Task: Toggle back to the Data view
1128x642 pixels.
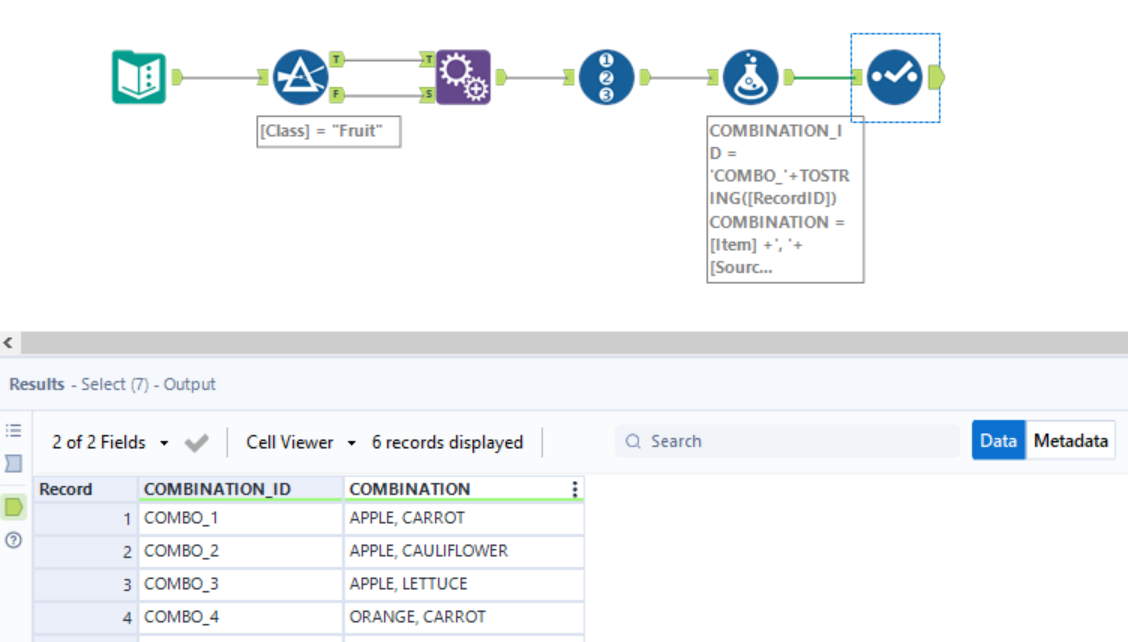Action: point(998,441)
